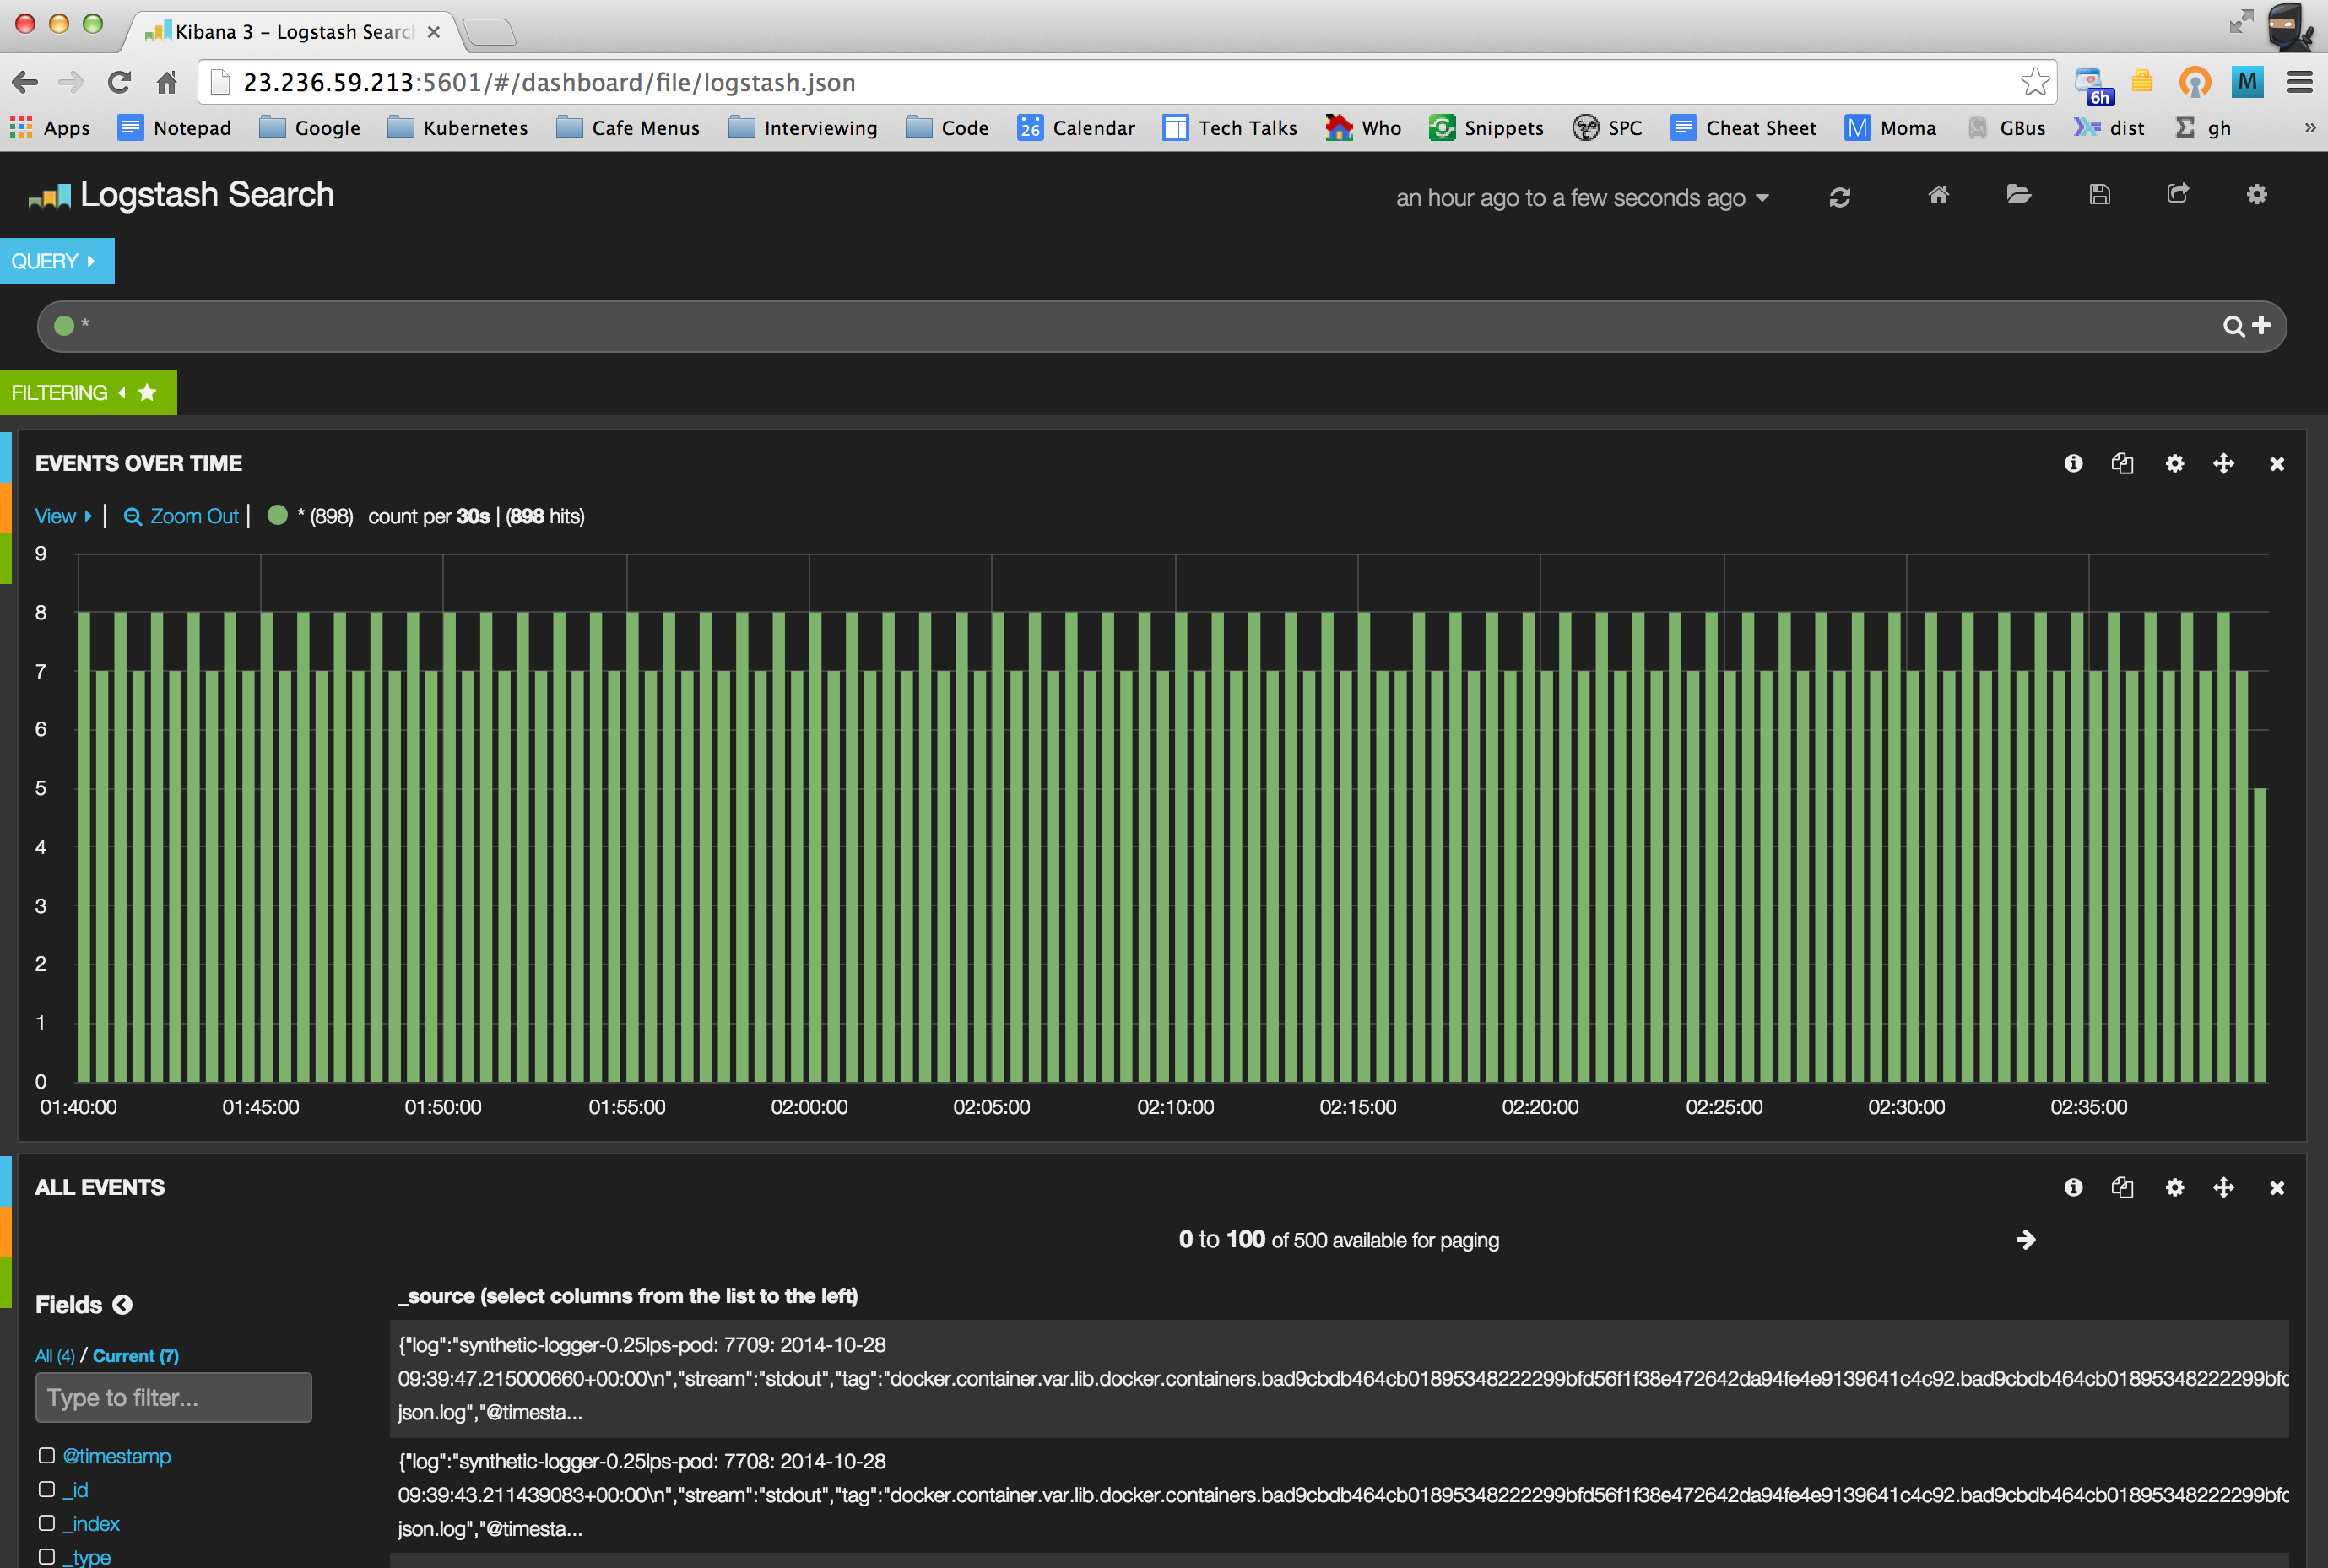
Task: Go back in browser history
Action: [x=25, y=82]
